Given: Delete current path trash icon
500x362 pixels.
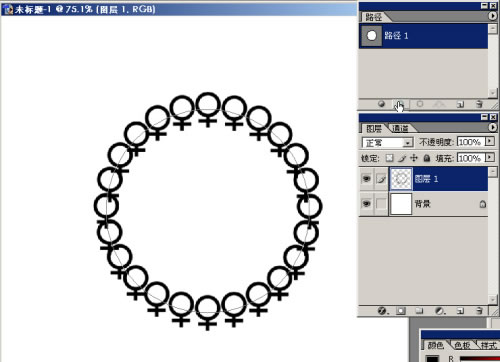Looking at the screenshot, I should [479, 104].
